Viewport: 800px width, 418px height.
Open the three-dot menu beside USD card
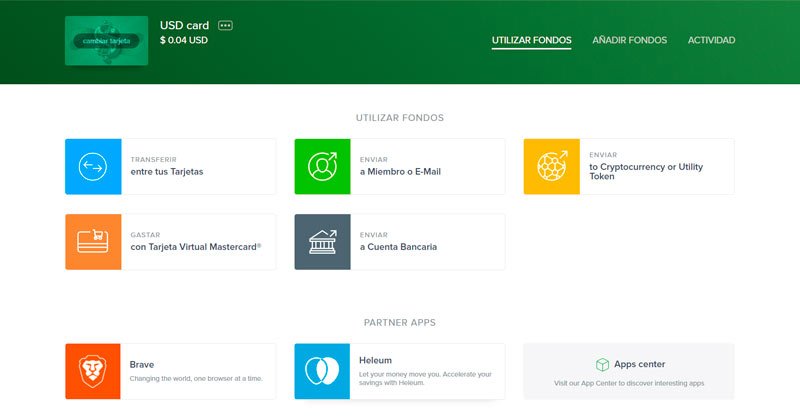click(225, 26)
